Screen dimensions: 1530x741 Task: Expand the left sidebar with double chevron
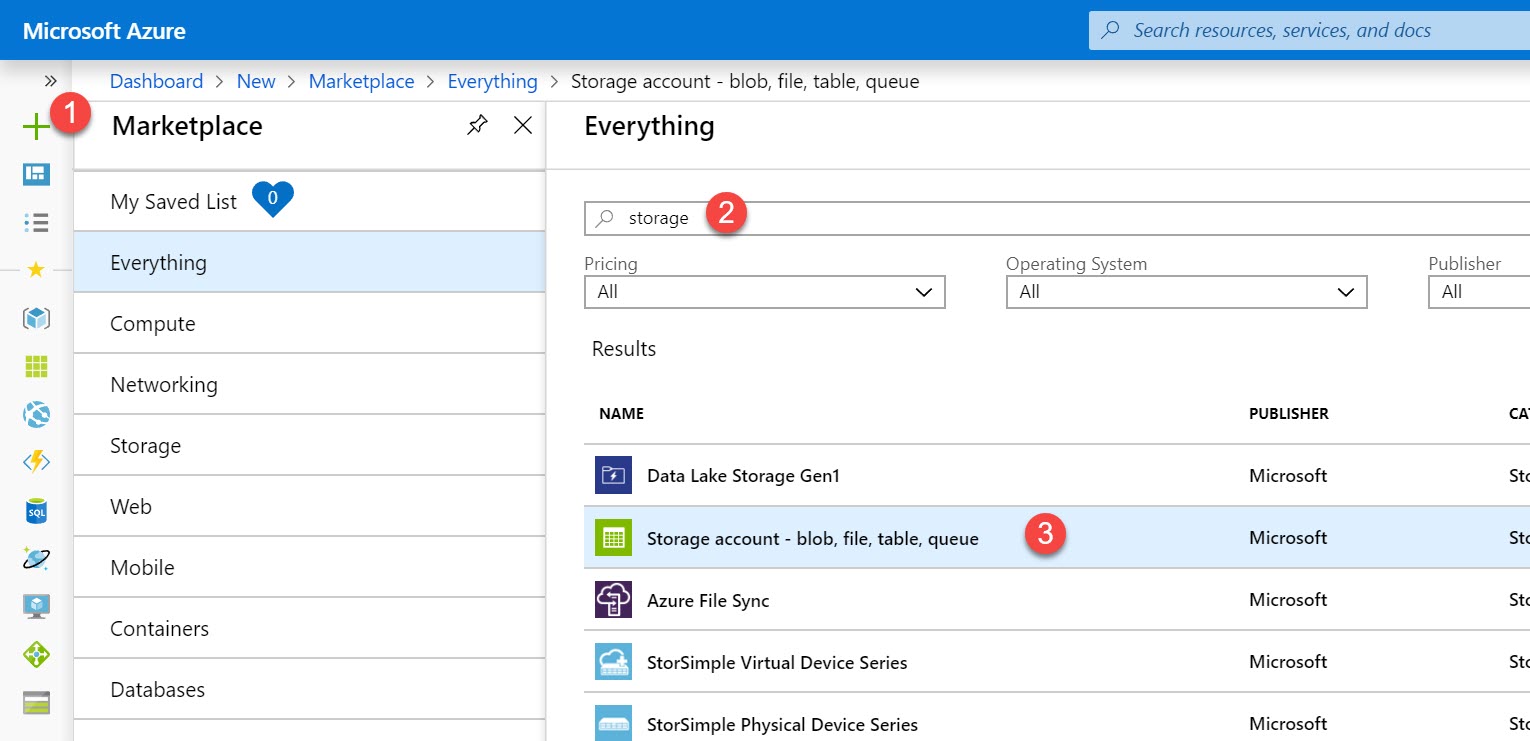click(50, 81)
